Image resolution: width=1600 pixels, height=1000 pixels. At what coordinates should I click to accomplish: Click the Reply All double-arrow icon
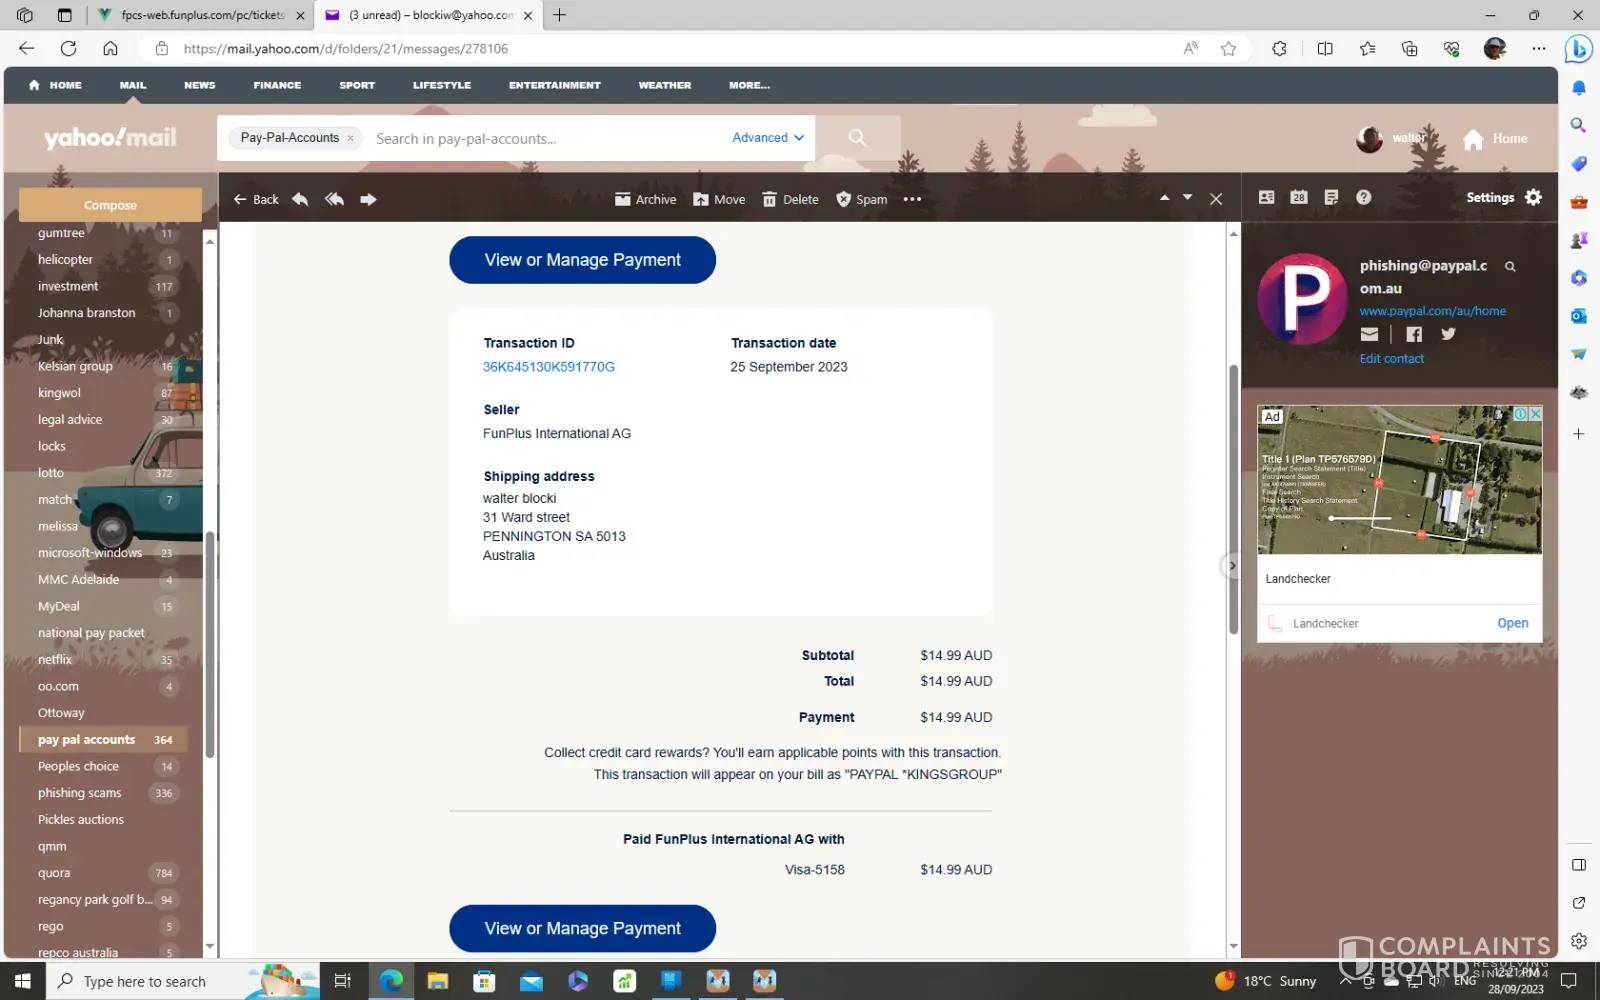click(334, 199)
